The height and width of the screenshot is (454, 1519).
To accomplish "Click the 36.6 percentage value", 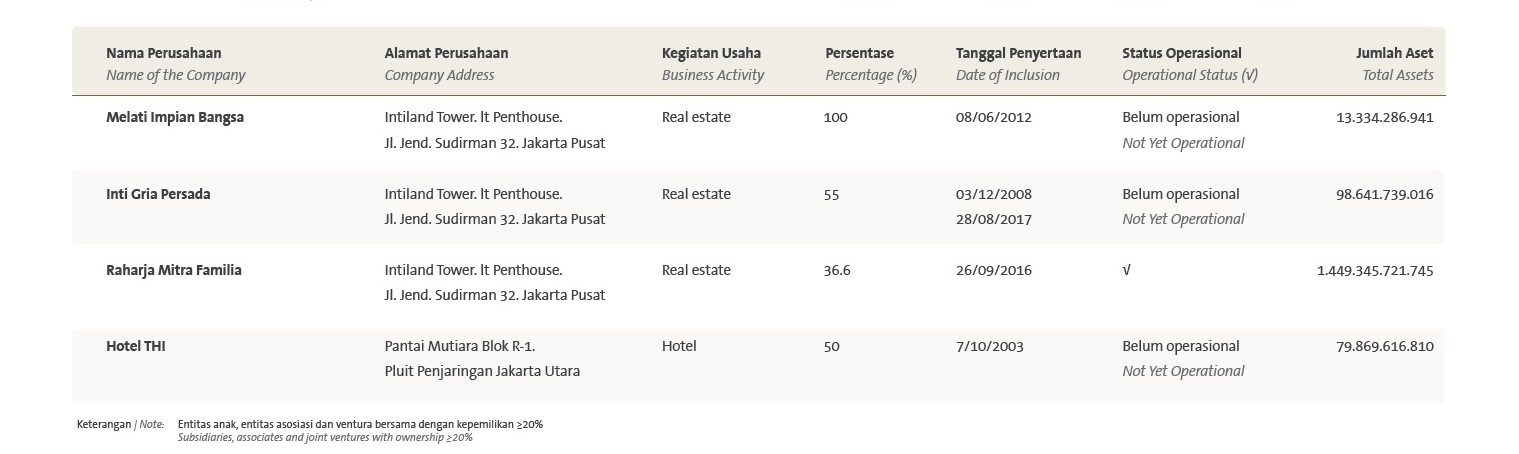I will pos(837,270).
